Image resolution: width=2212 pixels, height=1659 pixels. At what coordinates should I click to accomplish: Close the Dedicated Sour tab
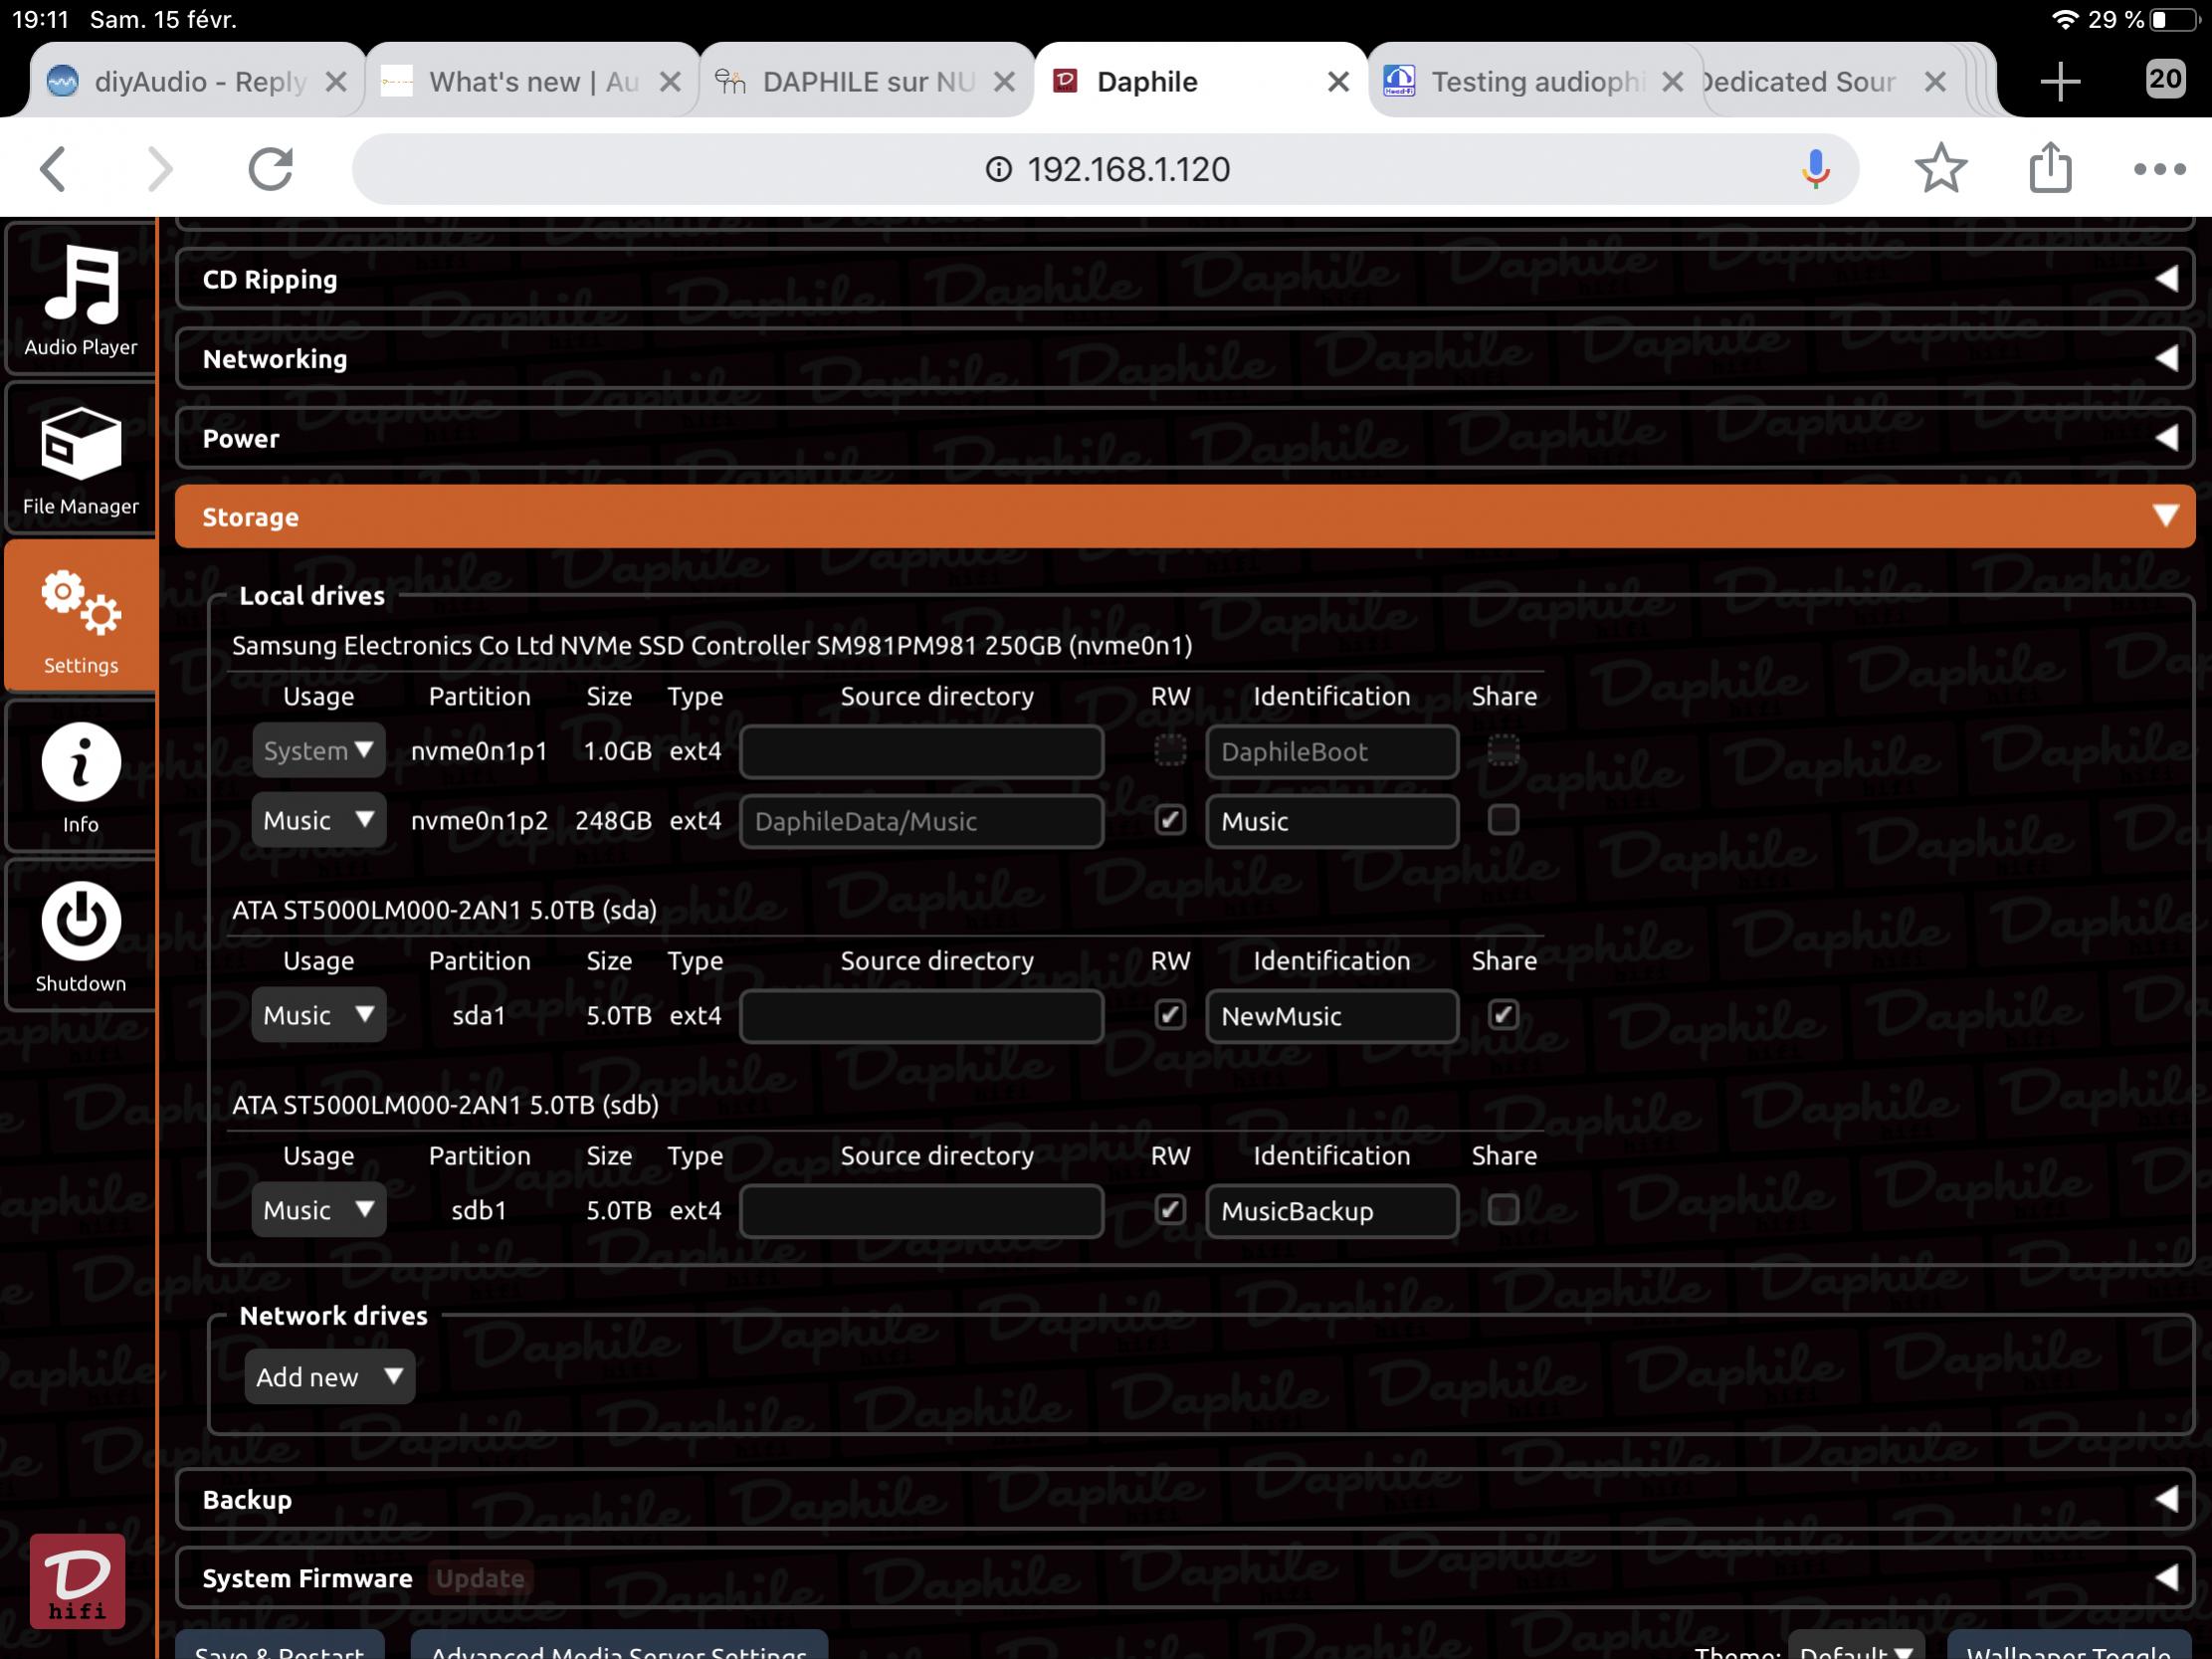tap(1935, 82)
